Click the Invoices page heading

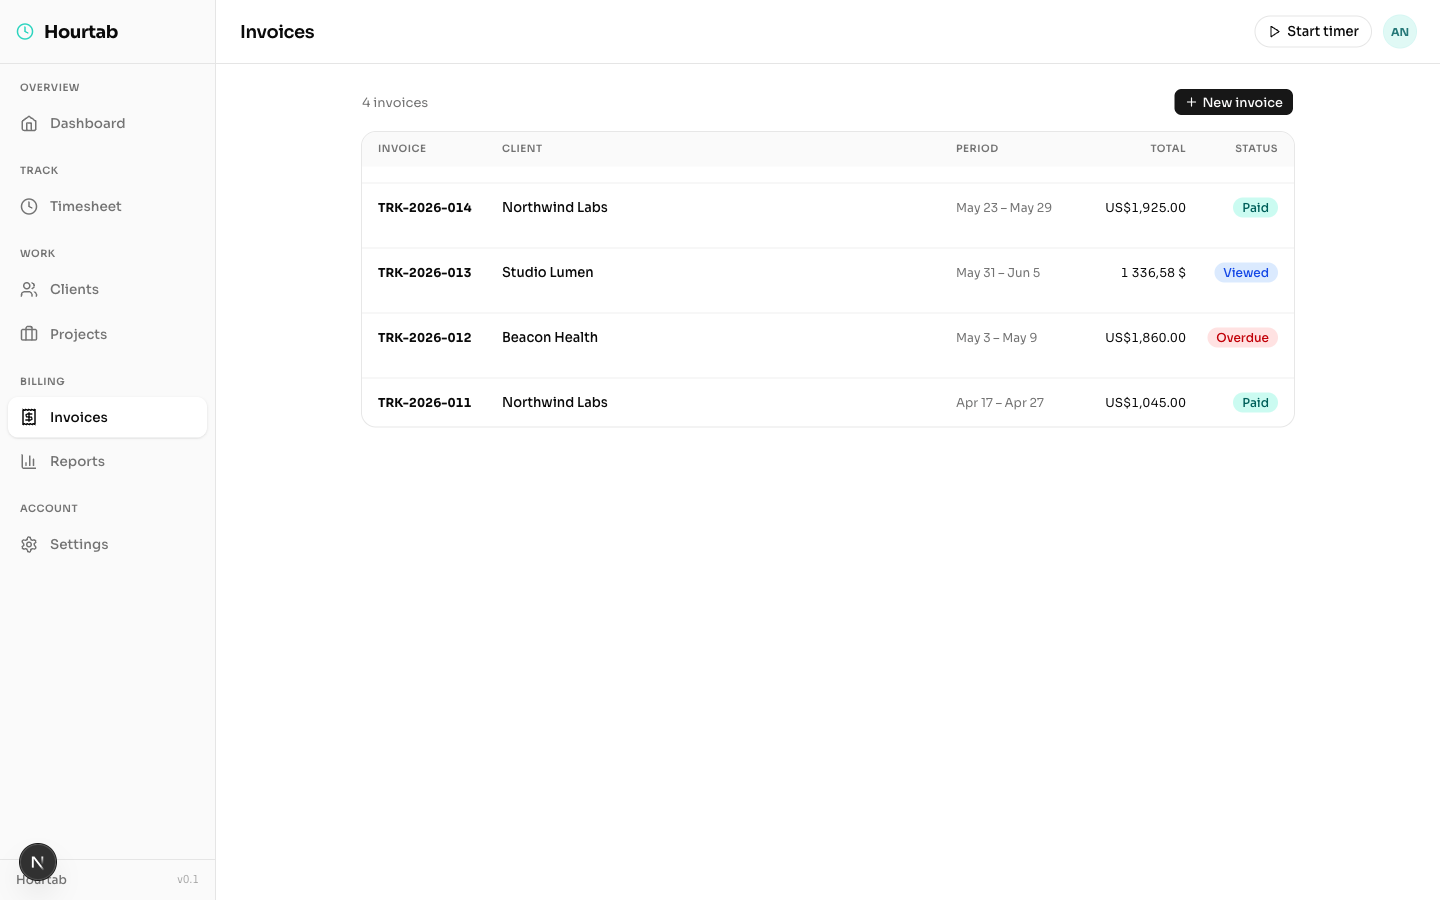click(x=277, y=32)
